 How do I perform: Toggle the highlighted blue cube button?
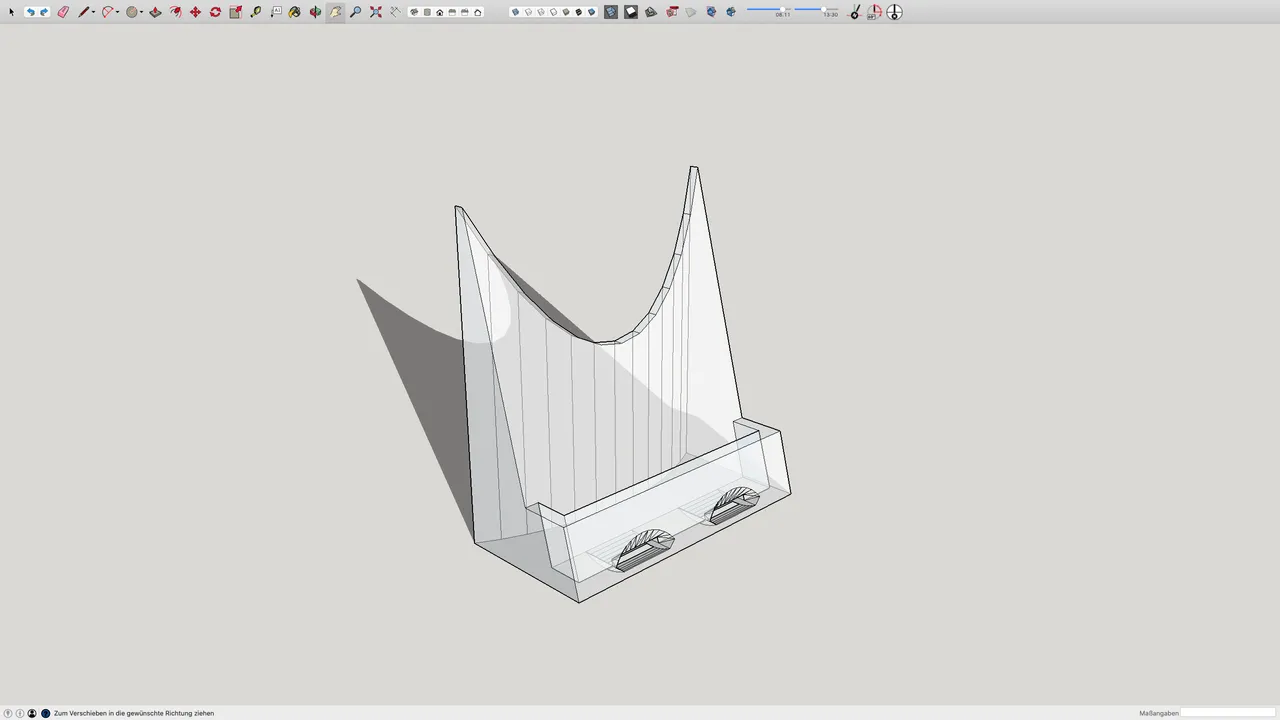point(611,12)
